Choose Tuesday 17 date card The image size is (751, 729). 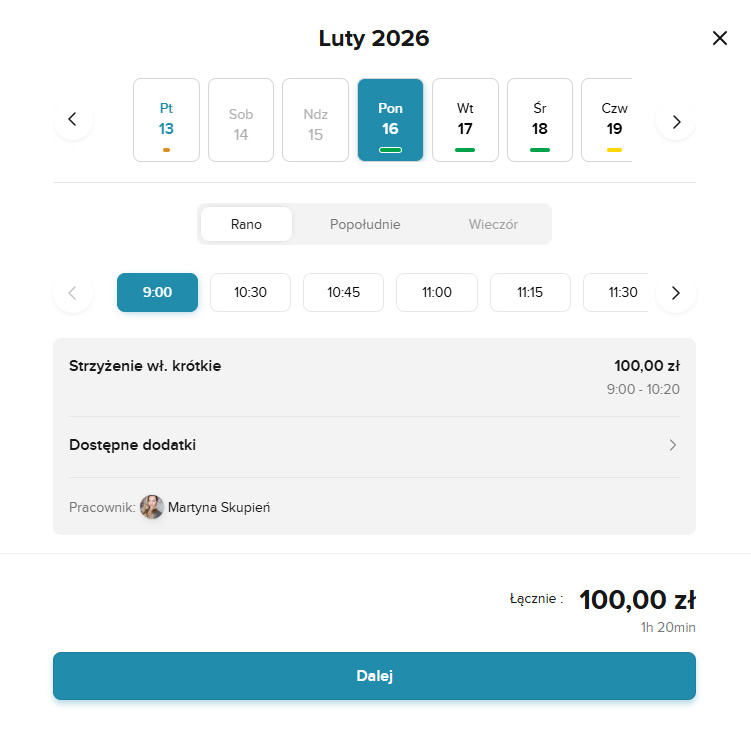[x=465, y=120]
